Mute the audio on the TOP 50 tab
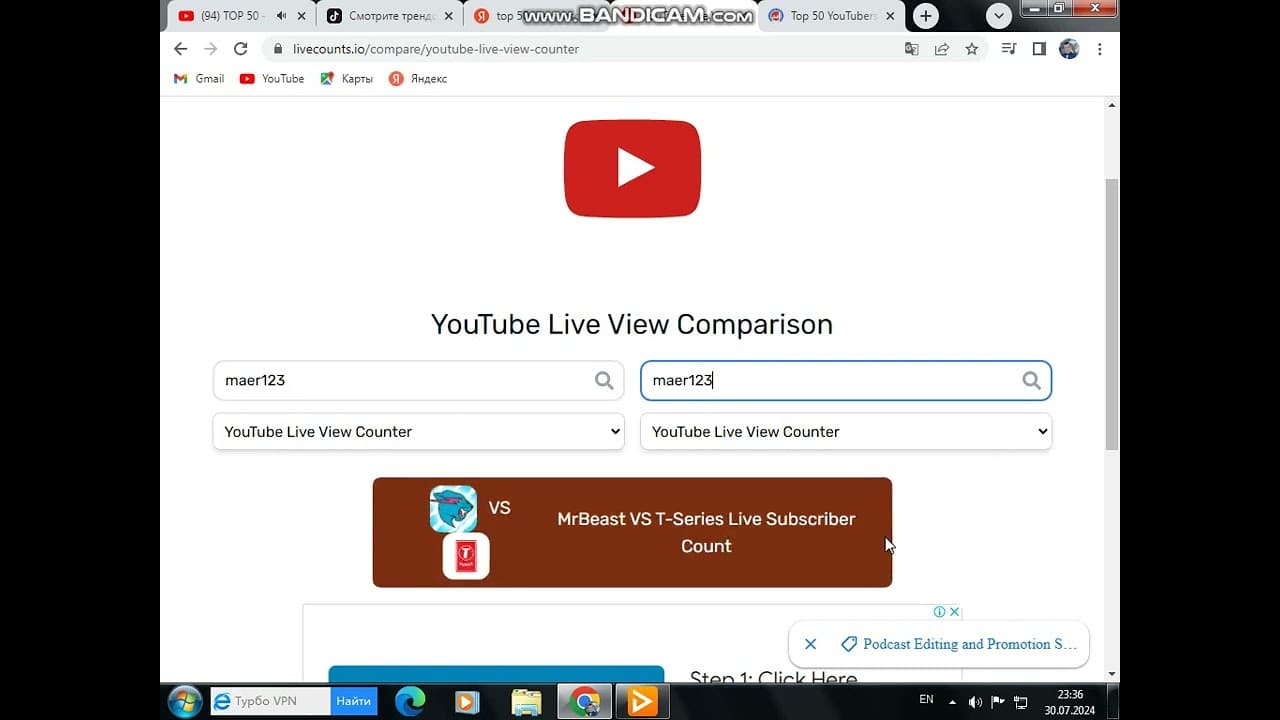 click(x=281, y=16)
